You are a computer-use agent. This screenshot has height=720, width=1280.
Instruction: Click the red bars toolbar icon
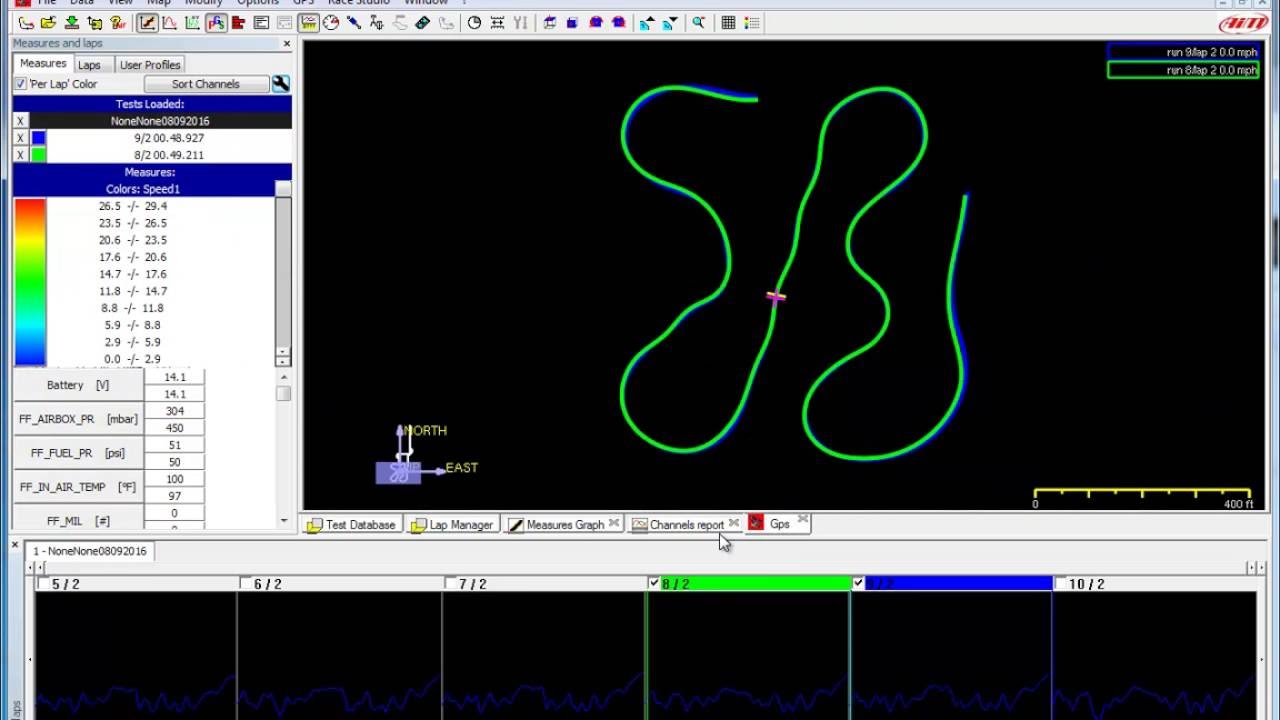coord(238,22)
